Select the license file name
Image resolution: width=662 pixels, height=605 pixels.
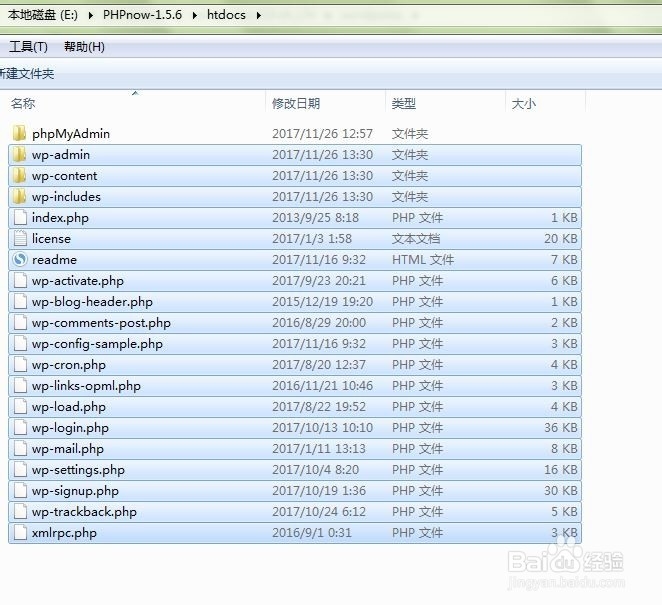[x=52, y=239]
